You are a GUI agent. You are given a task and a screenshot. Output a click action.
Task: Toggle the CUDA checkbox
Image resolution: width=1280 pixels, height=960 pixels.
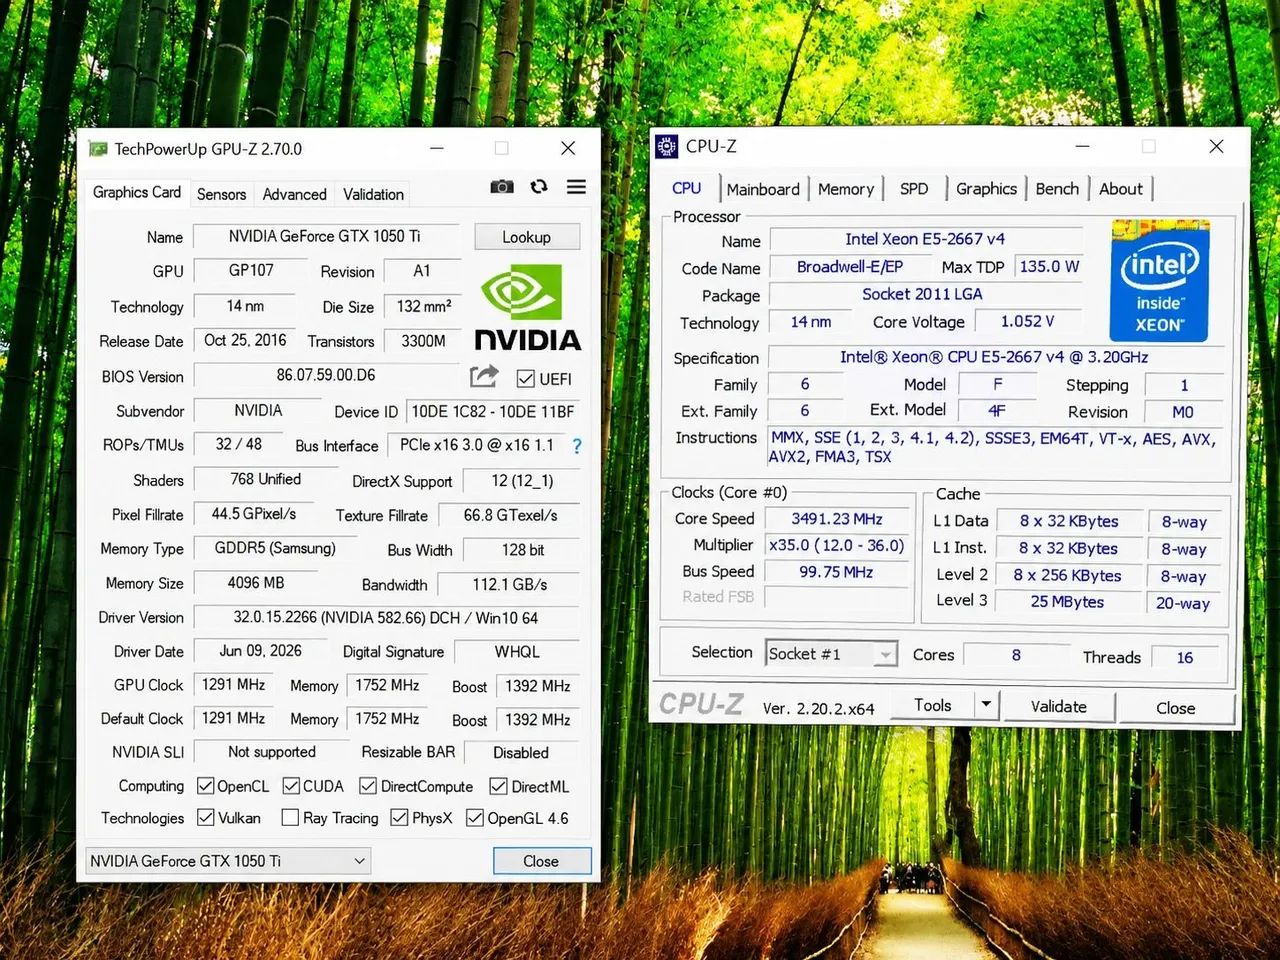pos(292,786)
